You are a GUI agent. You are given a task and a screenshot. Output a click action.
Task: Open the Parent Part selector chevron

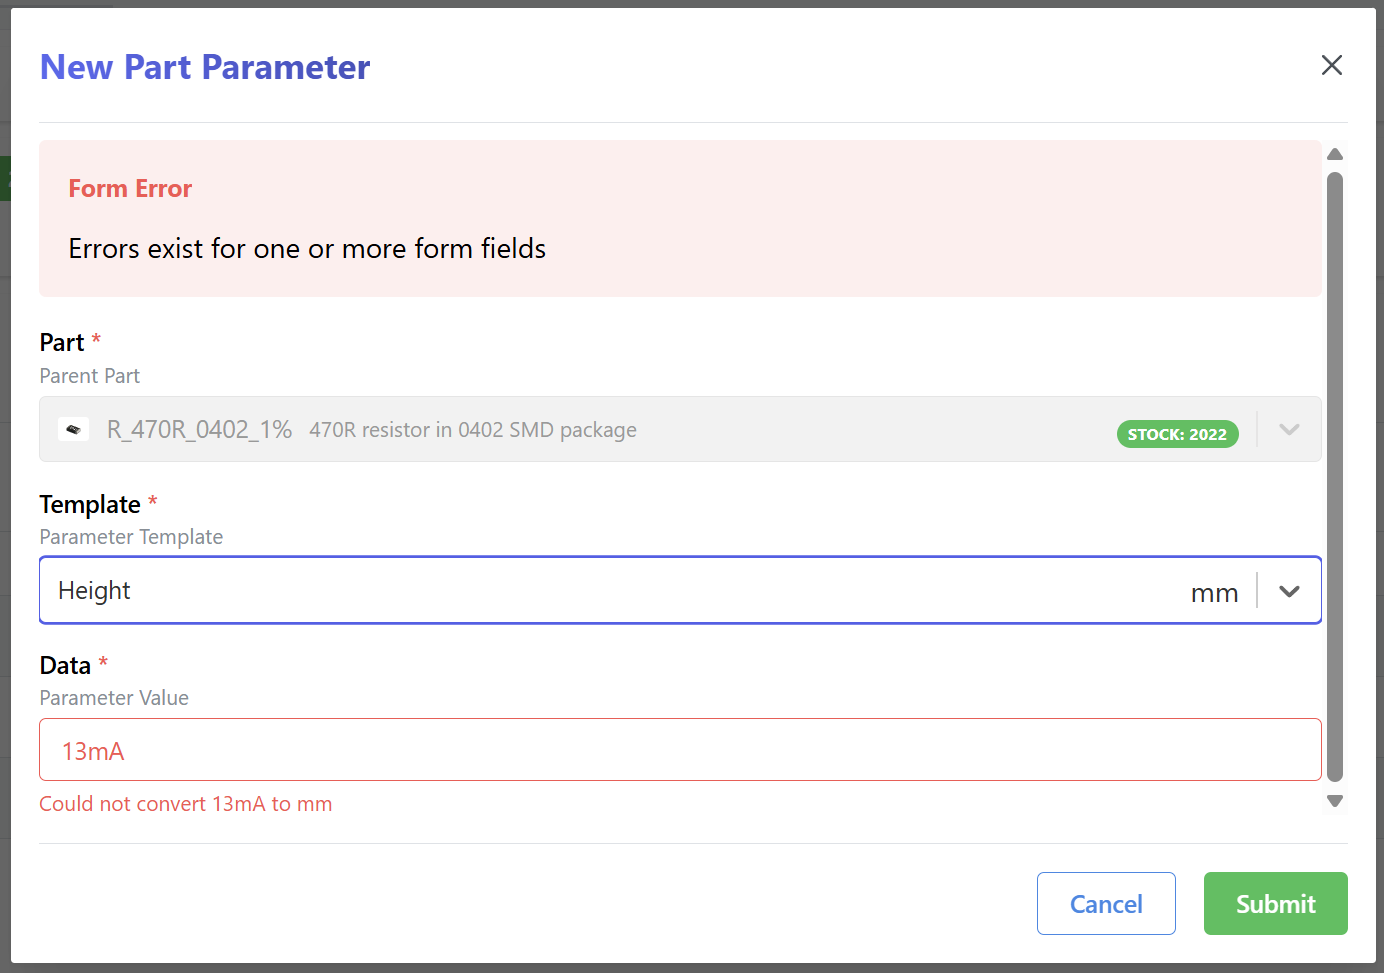coord(1289,429)
